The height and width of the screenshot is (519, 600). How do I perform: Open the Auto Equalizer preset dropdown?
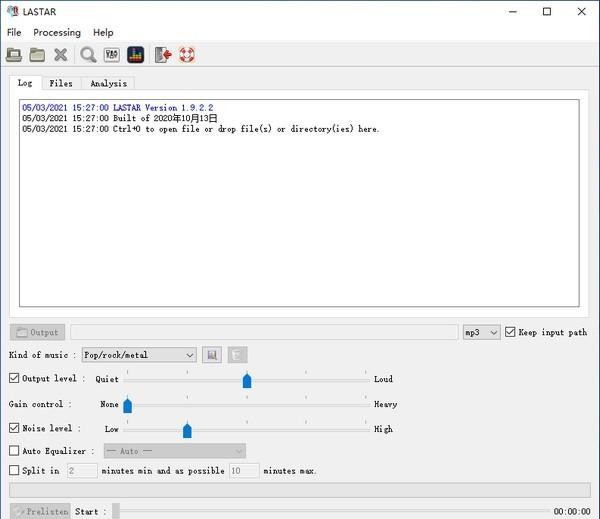tap(175, 451)
